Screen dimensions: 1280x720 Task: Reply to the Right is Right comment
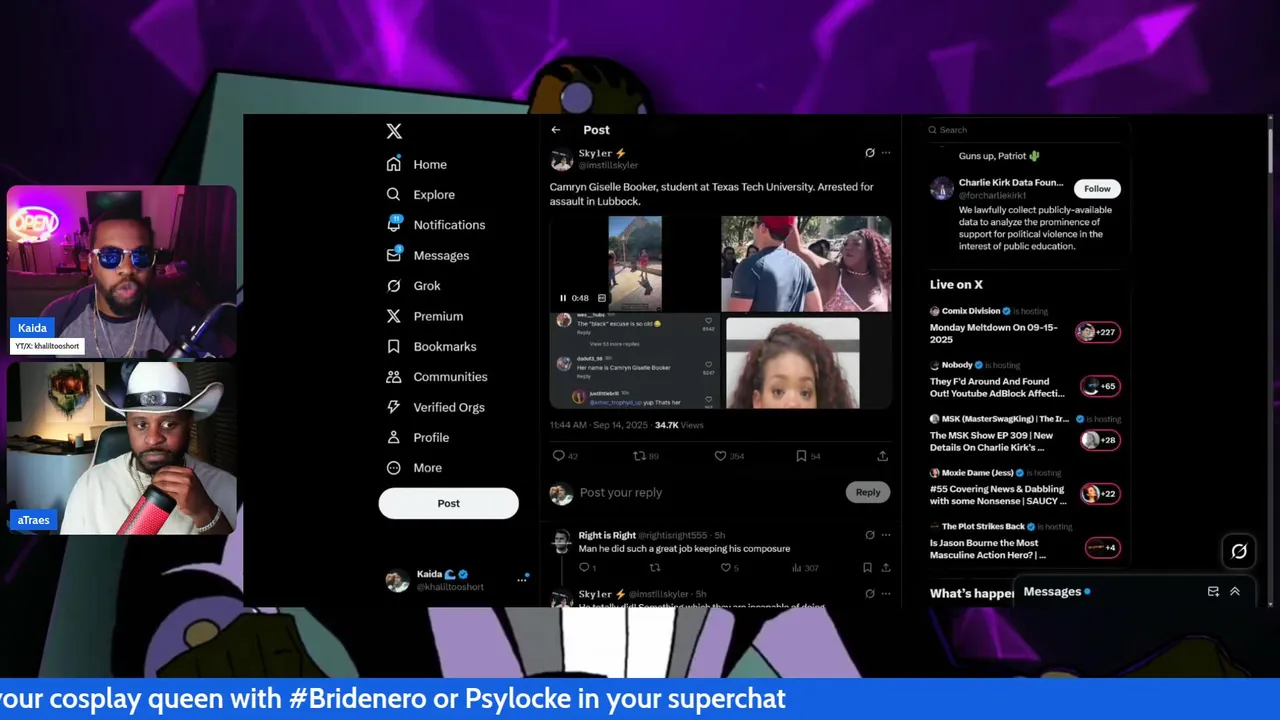tap(585, 568)
